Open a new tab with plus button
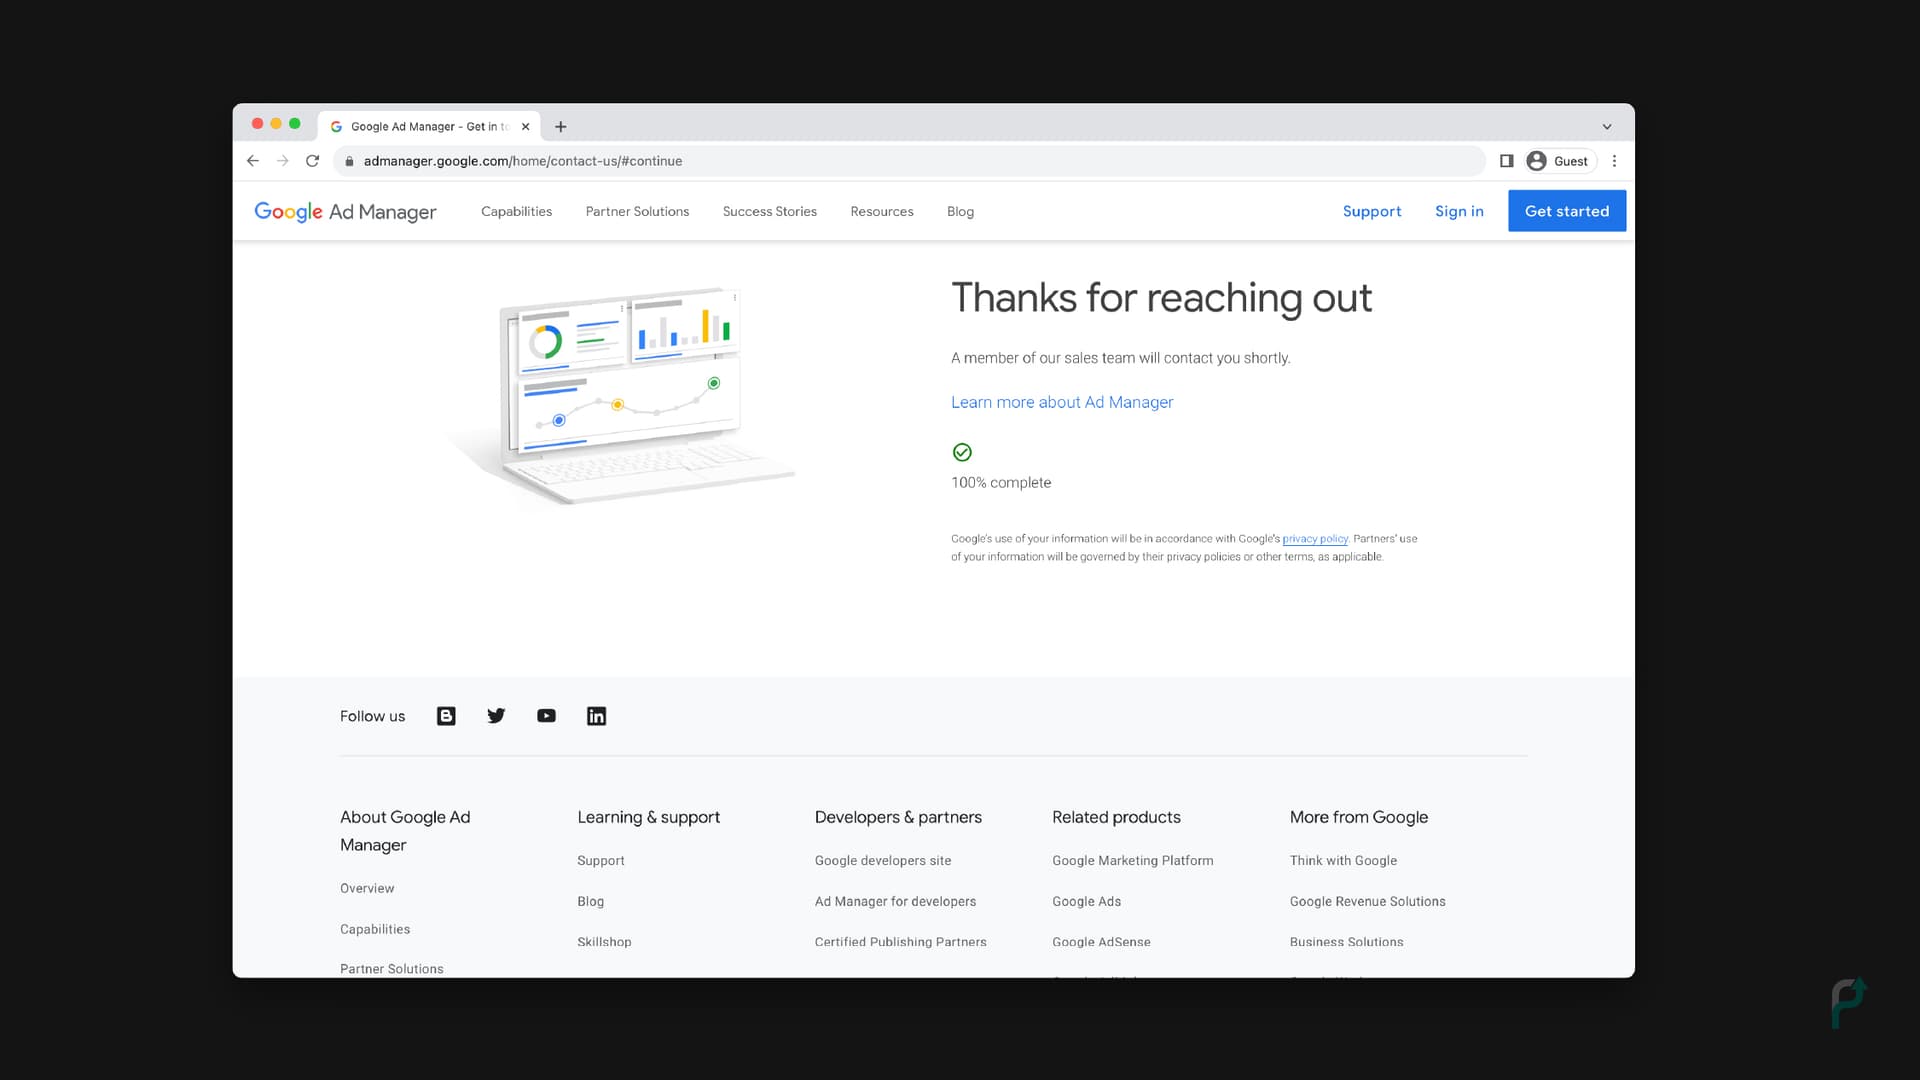The image size is (1920, 1080). pos(561,127)
